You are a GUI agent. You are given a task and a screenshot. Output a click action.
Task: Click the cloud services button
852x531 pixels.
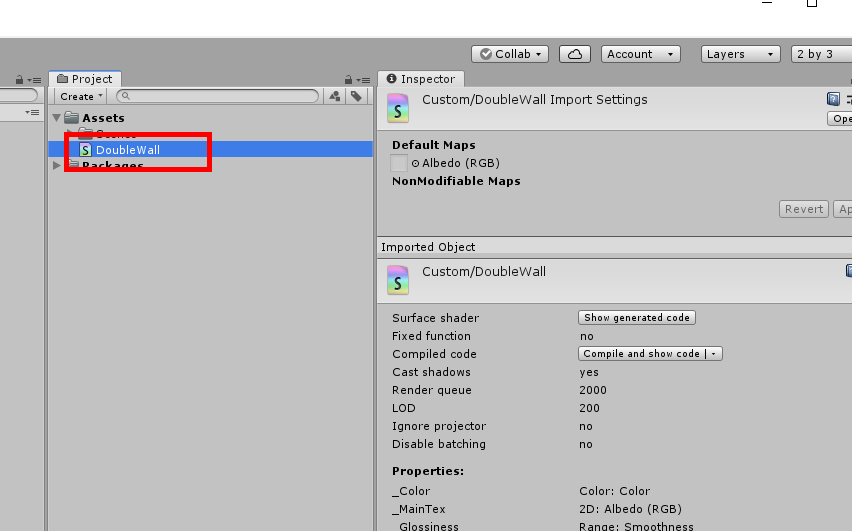(575, 54)
